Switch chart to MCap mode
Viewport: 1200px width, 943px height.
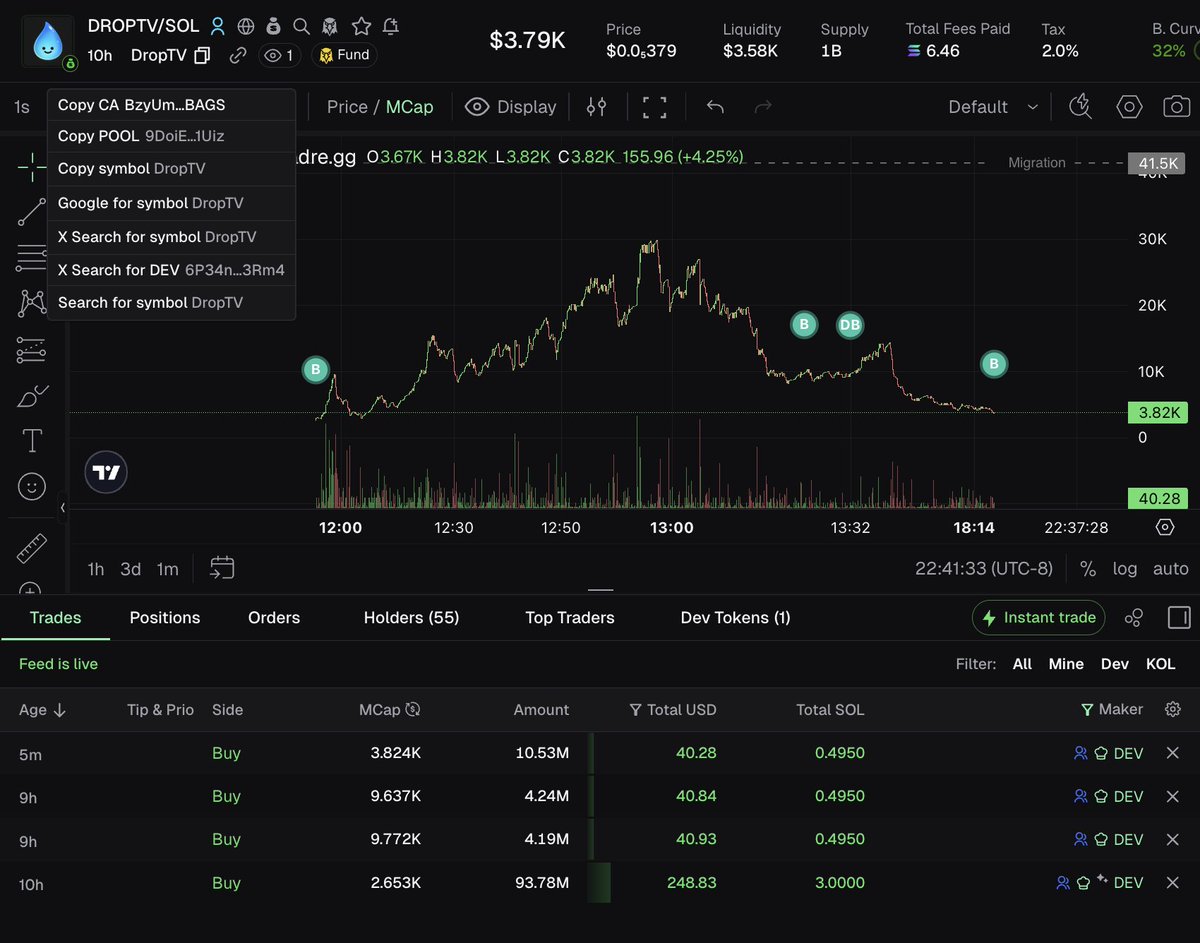[410, 107]
